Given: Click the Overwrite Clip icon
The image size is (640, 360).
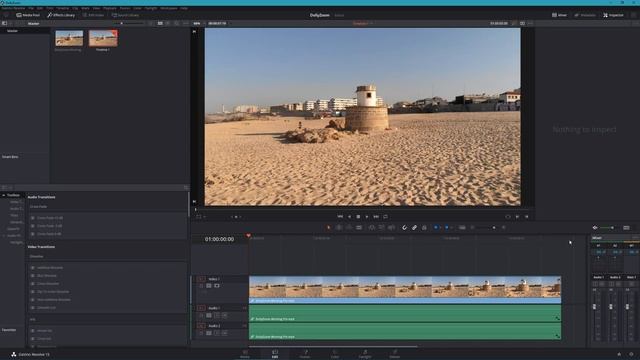Looking at the screenshot, I should (x=381, y=227).
